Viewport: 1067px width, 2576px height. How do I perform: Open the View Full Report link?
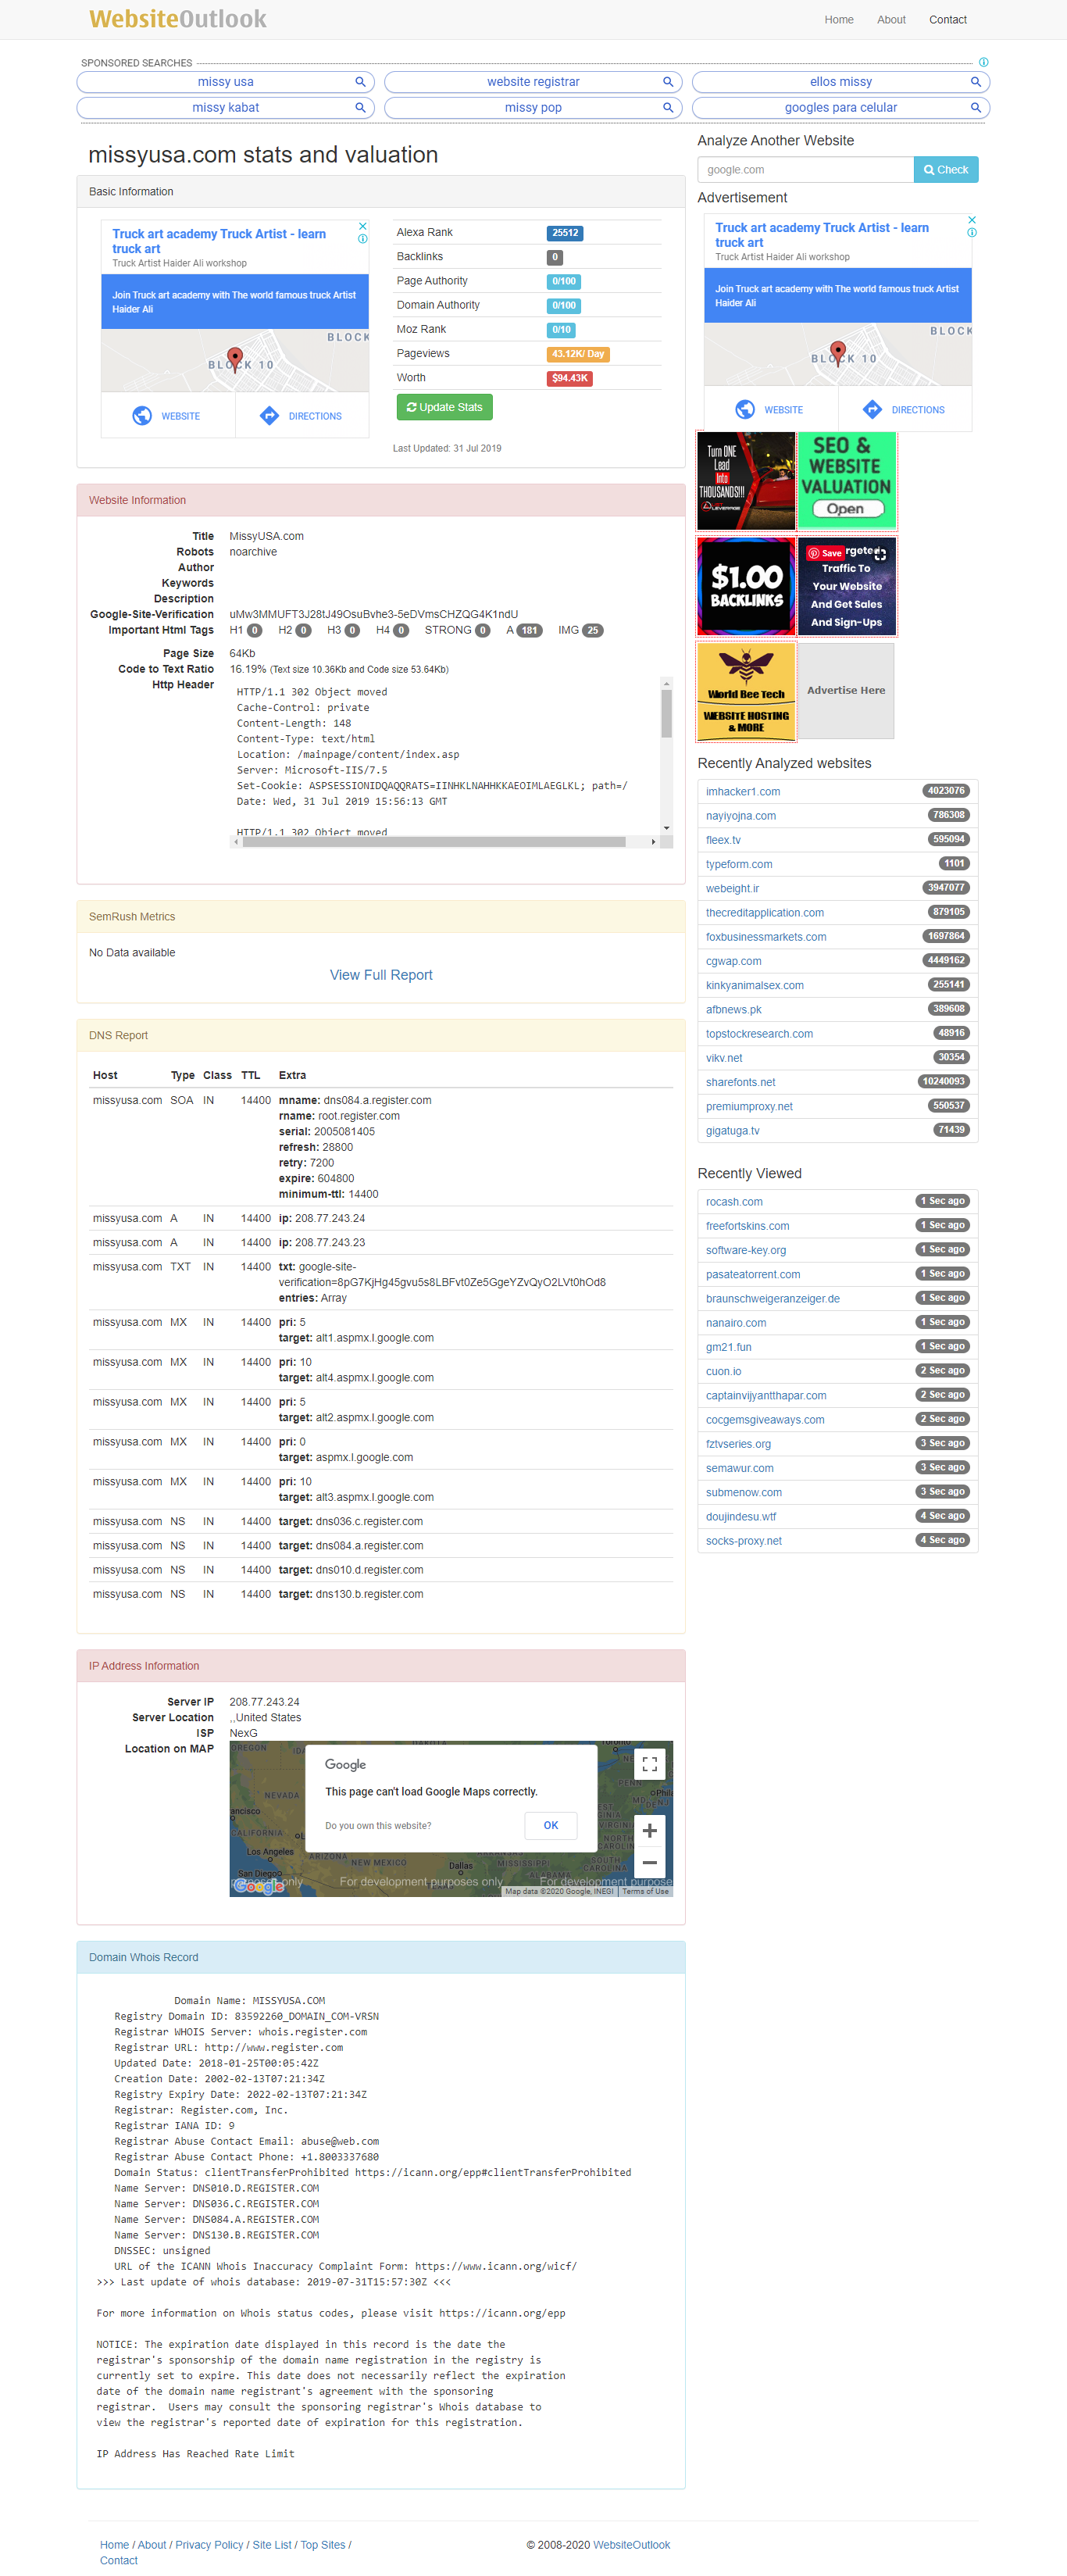[x=381, y=975]
